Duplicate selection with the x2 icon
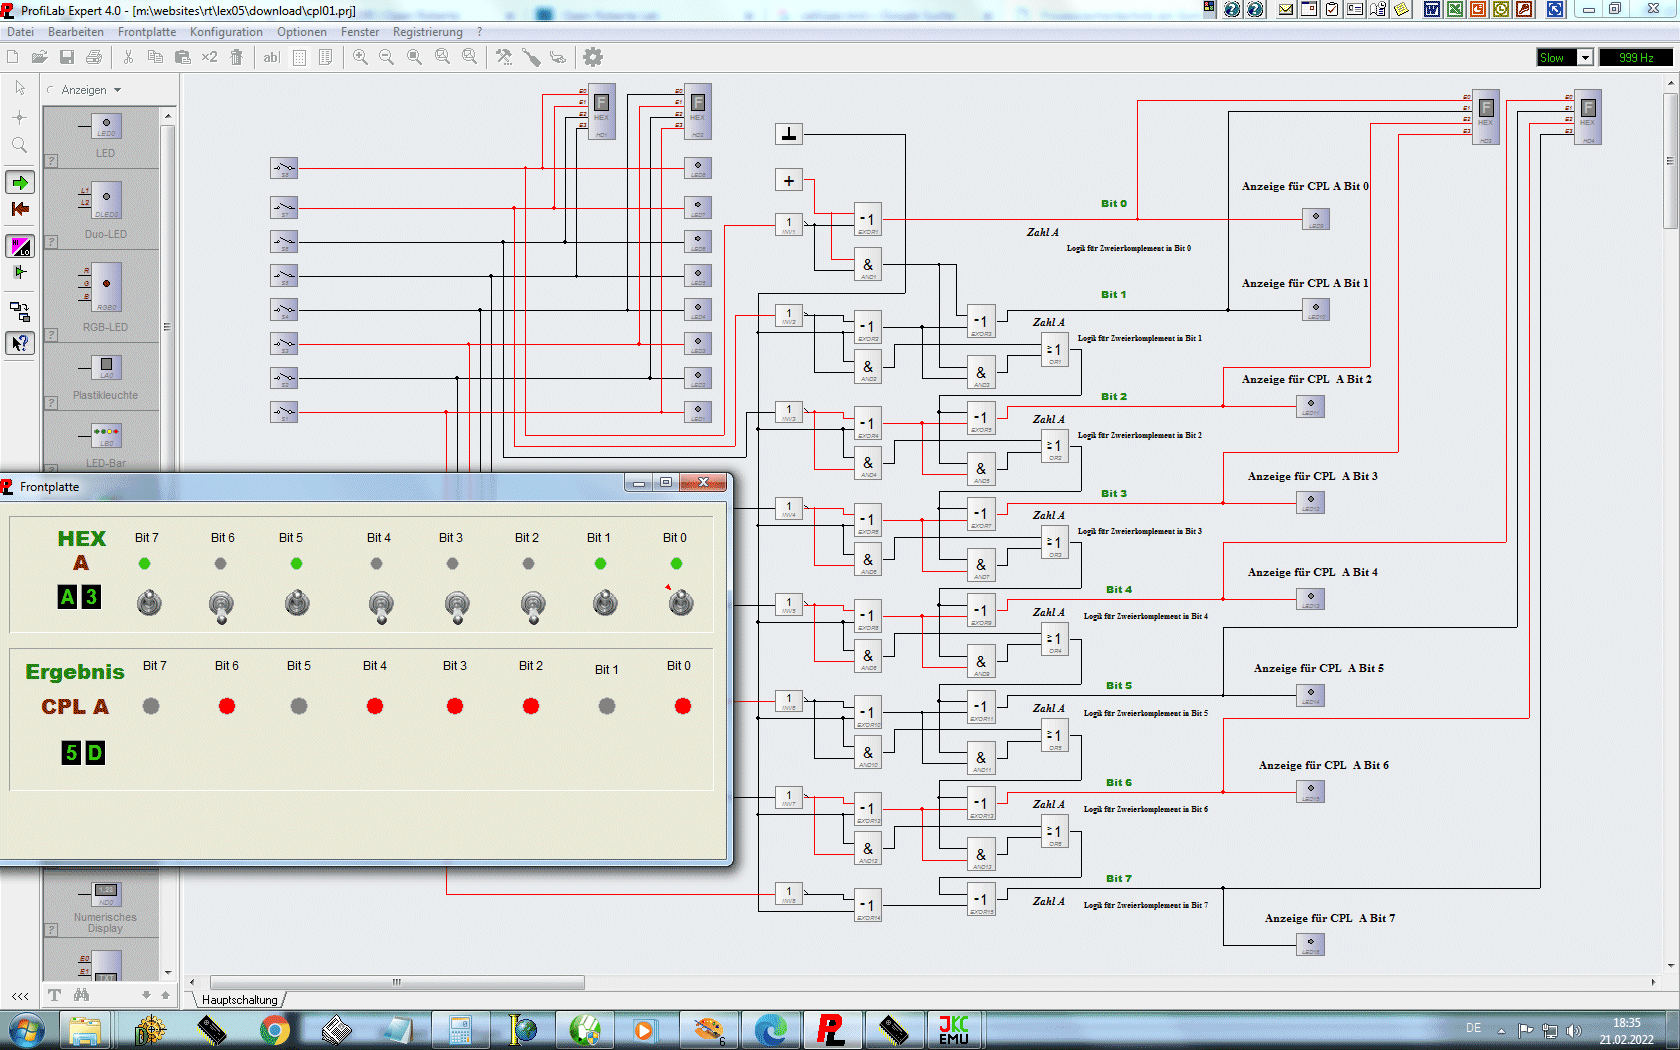The height and width of the screenshot is (1050, 1680). [209, 57]
